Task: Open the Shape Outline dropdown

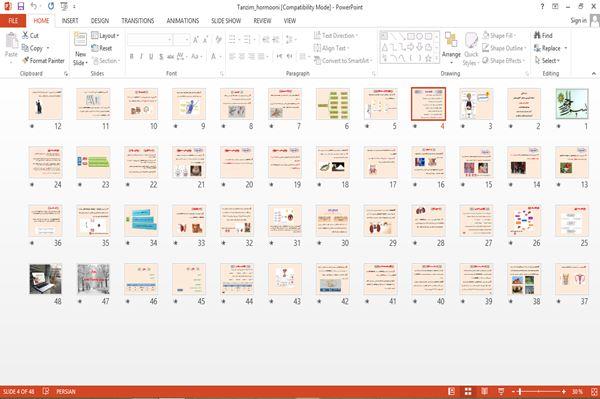Action: (504, 48)
